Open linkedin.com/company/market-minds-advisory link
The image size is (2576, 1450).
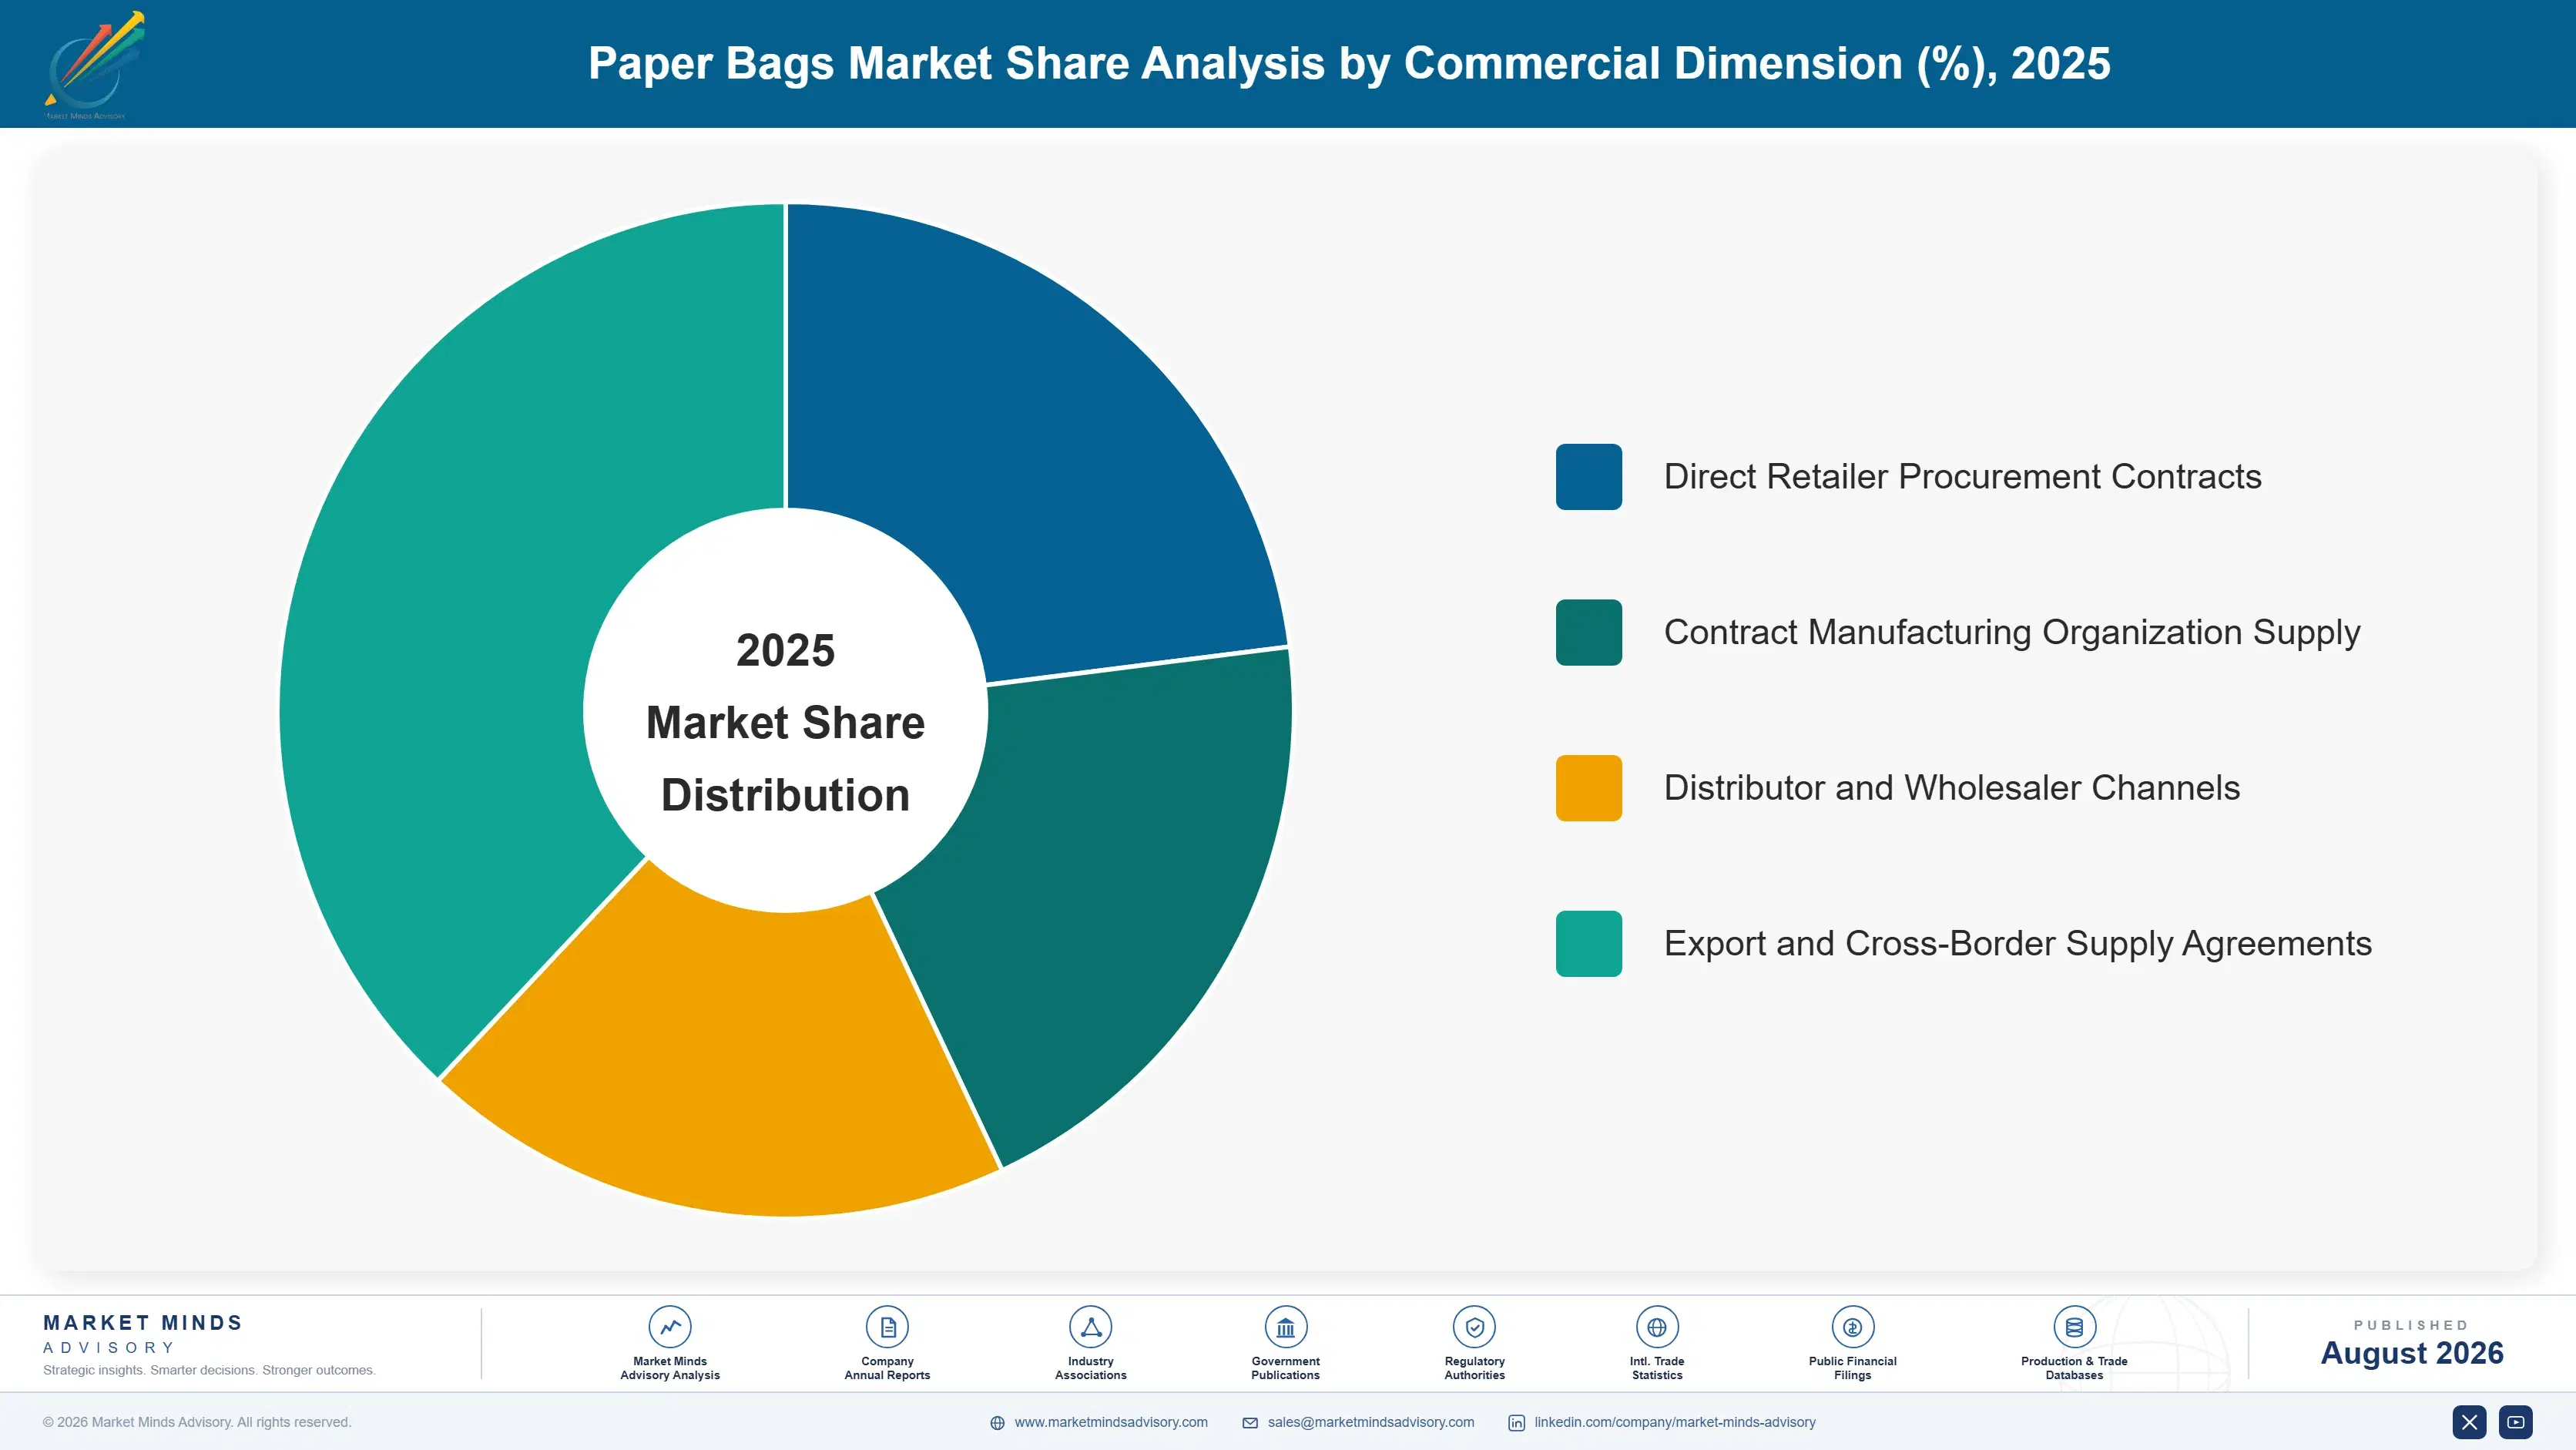(x=1674, y=1422)
